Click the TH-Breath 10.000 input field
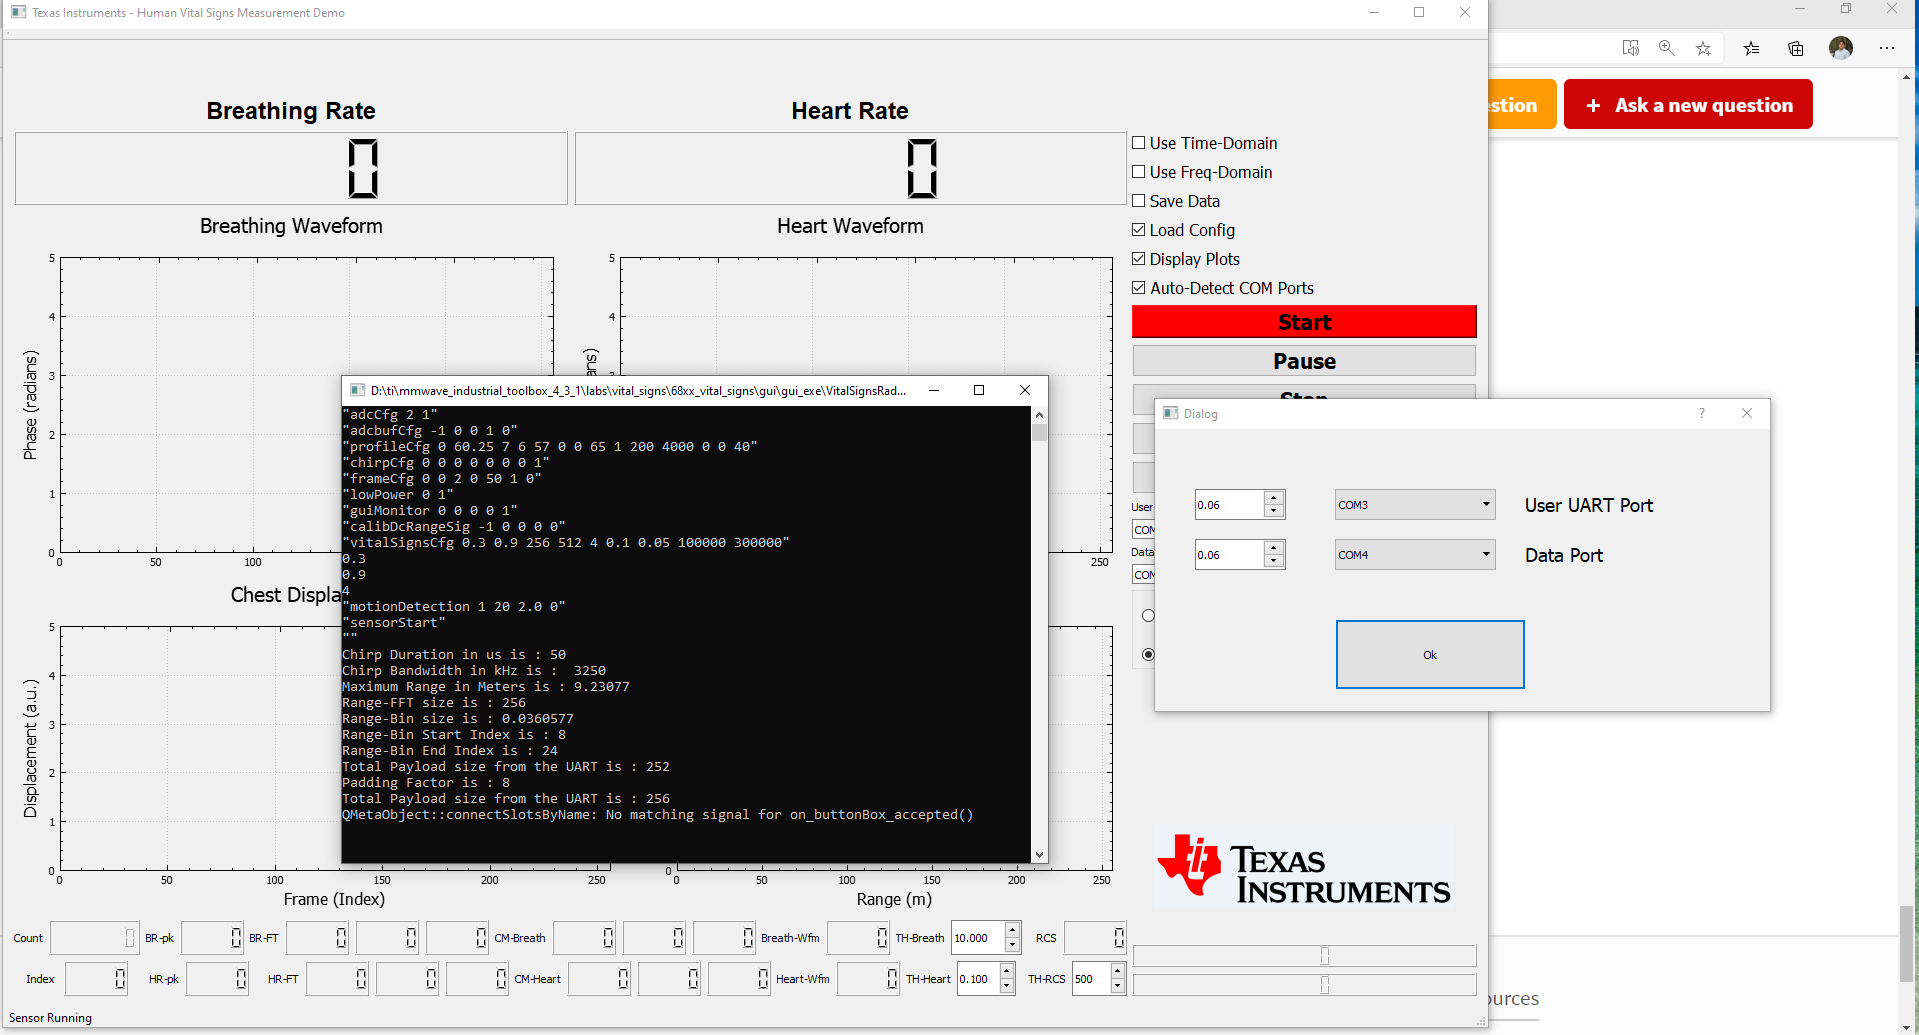The height and width of the screenshot is (1035, 1919). coord(978,938)
